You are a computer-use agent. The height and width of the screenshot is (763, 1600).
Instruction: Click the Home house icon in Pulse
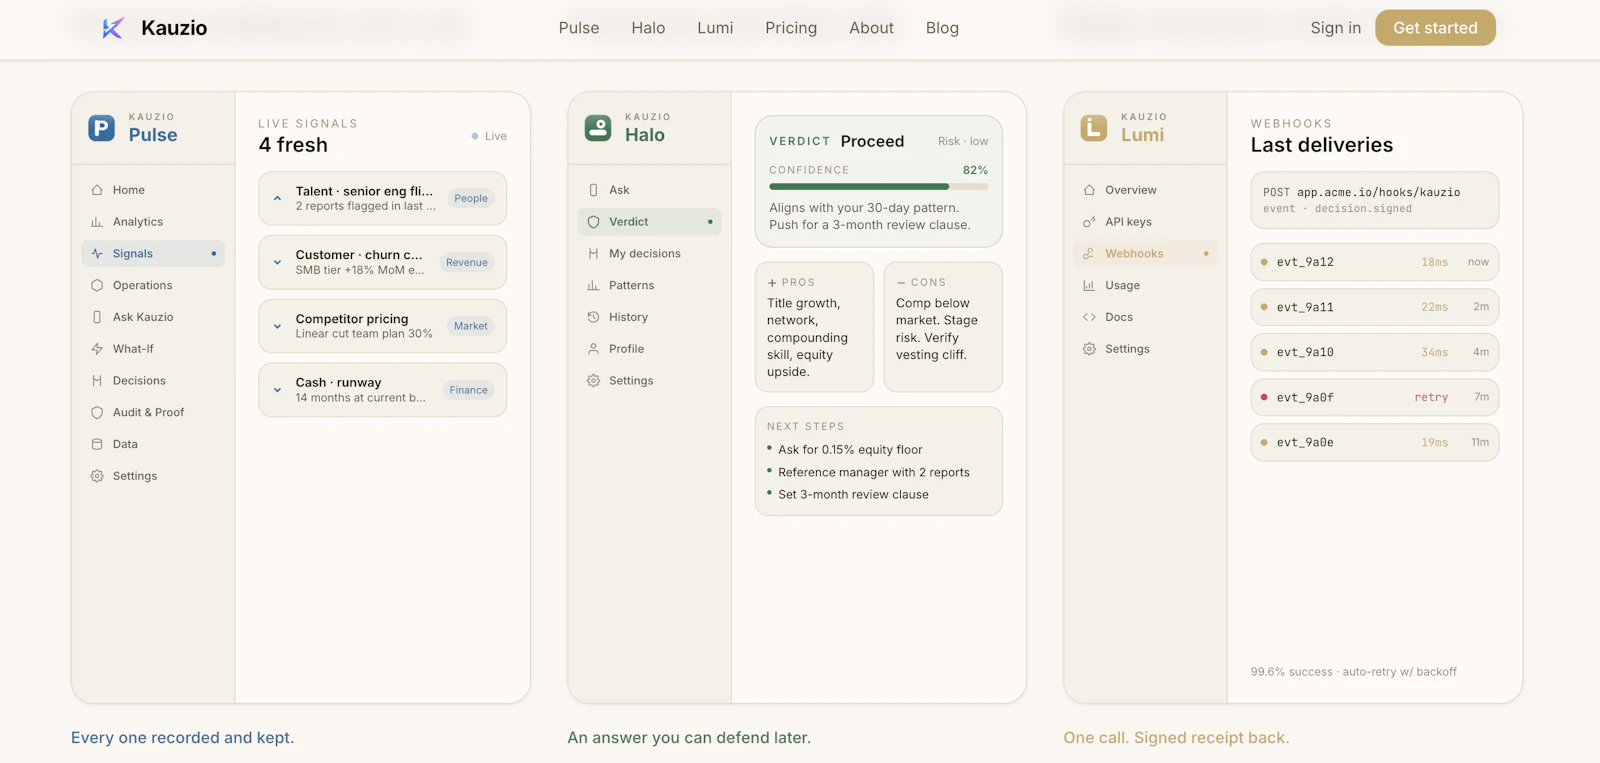tap(97, 190)
